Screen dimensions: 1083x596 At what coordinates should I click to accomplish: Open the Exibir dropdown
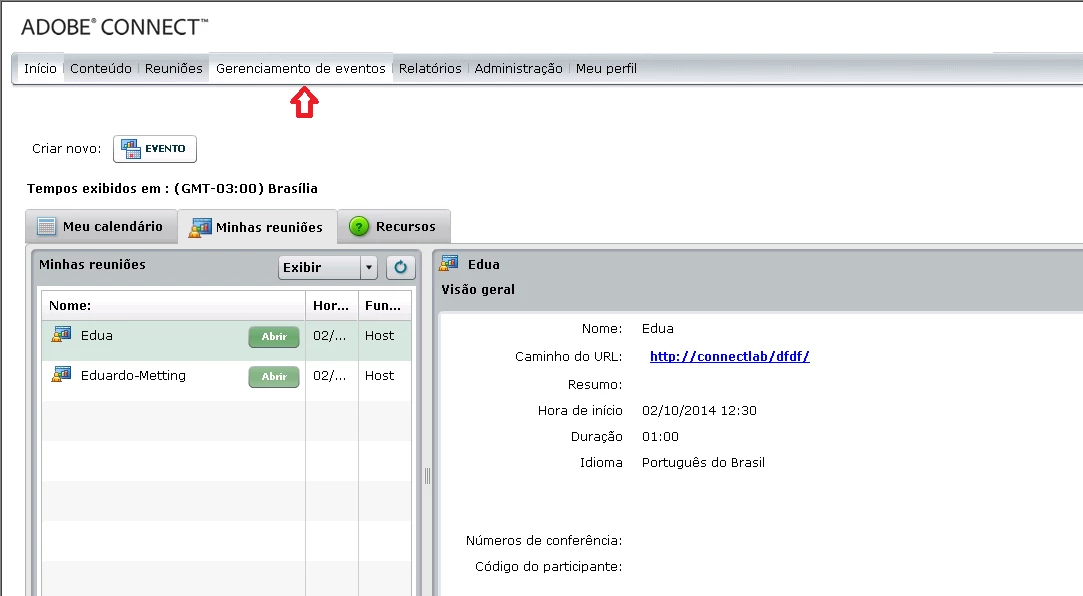coord(327,267)
